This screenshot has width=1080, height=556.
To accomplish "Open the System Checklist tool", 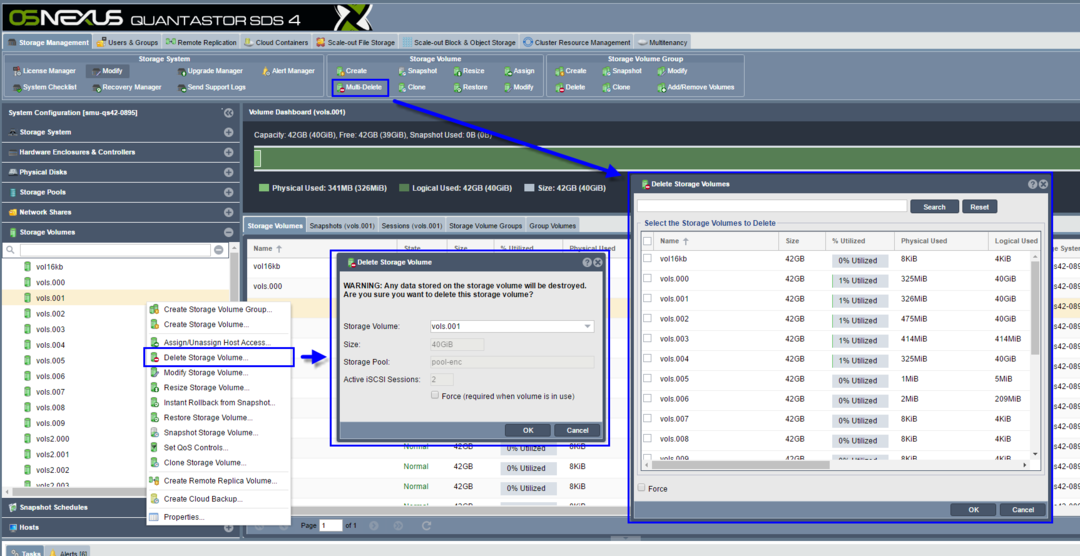I will click(x=44, y=87).
